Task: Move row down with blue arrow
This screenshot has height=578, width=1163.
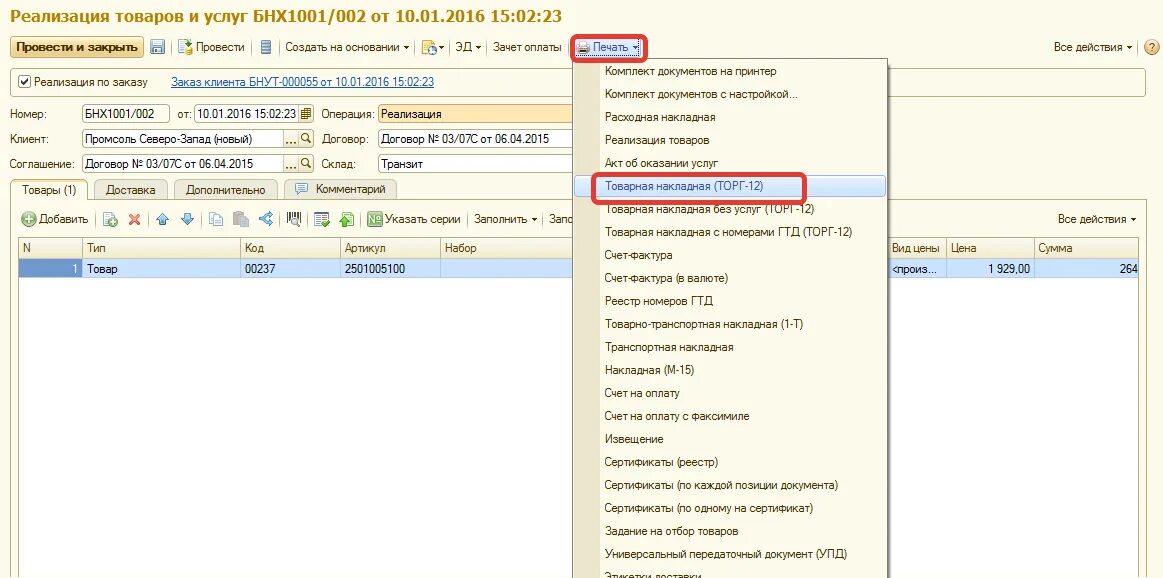Action: (x=187, y=219)
